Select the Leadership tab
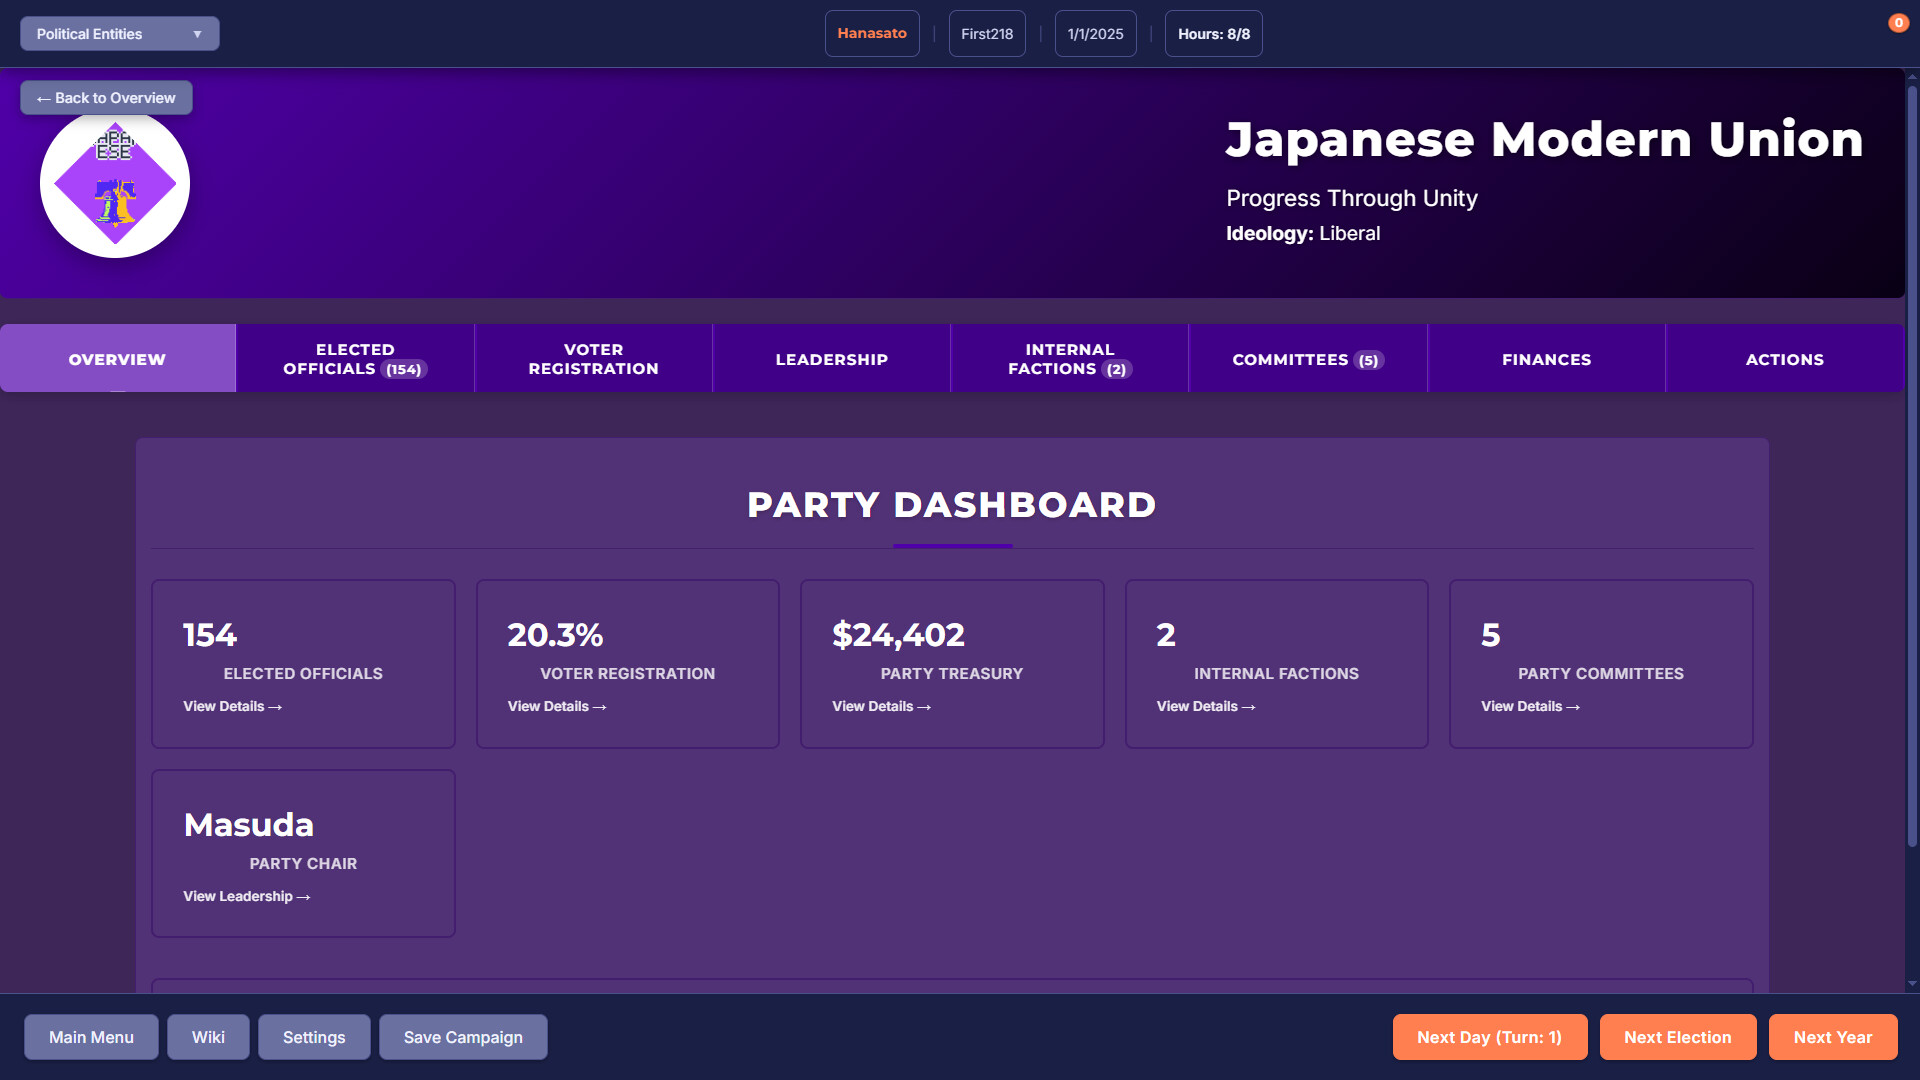Viewport: 1920px width, 1080px height. [830, 358]
